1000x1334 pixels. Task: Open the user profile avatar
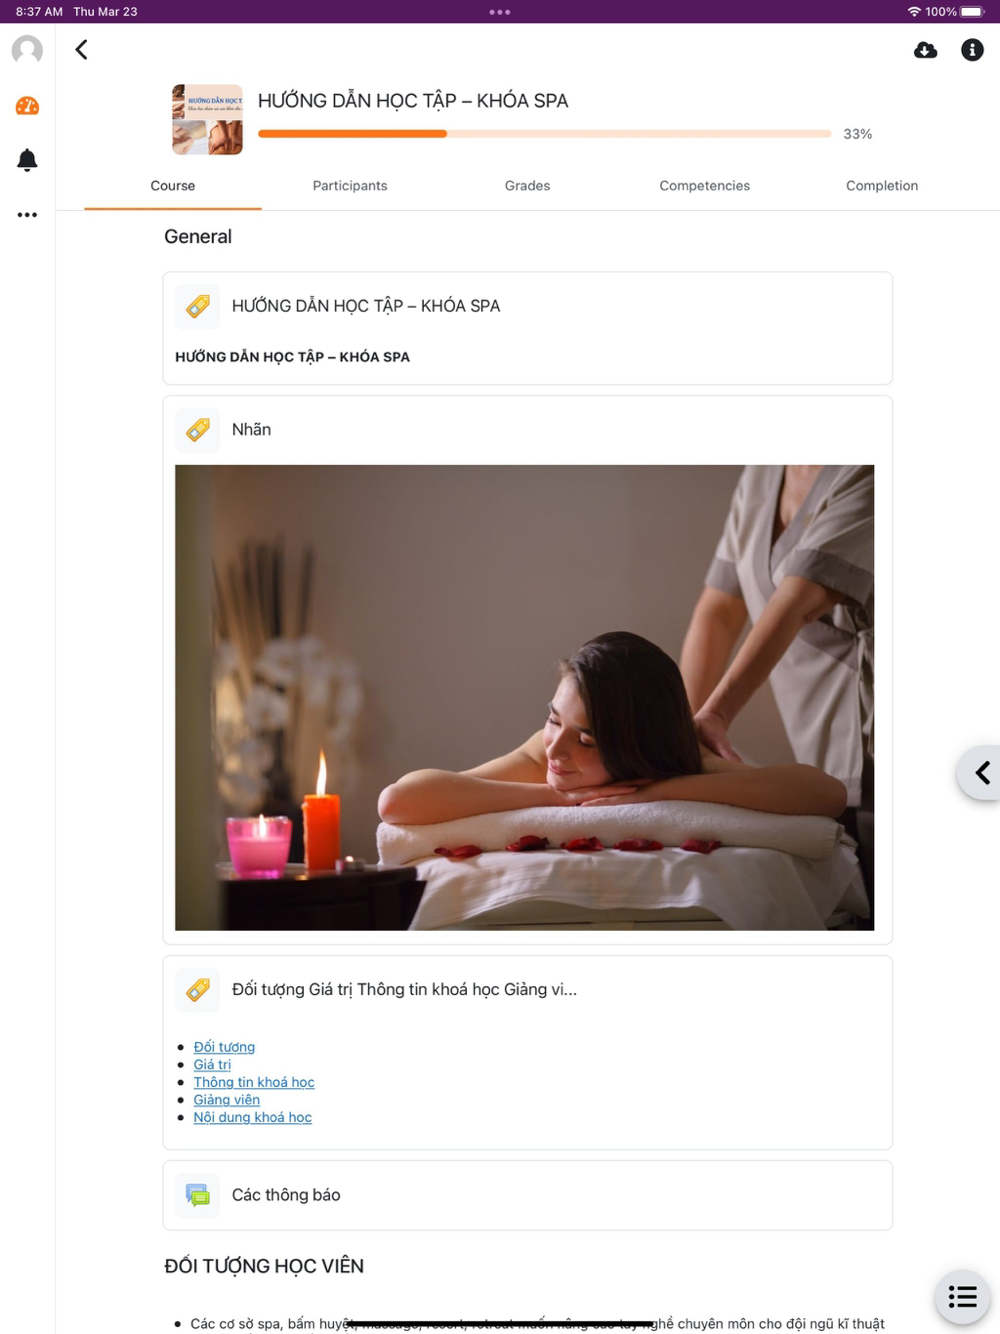tap(27, 50)
